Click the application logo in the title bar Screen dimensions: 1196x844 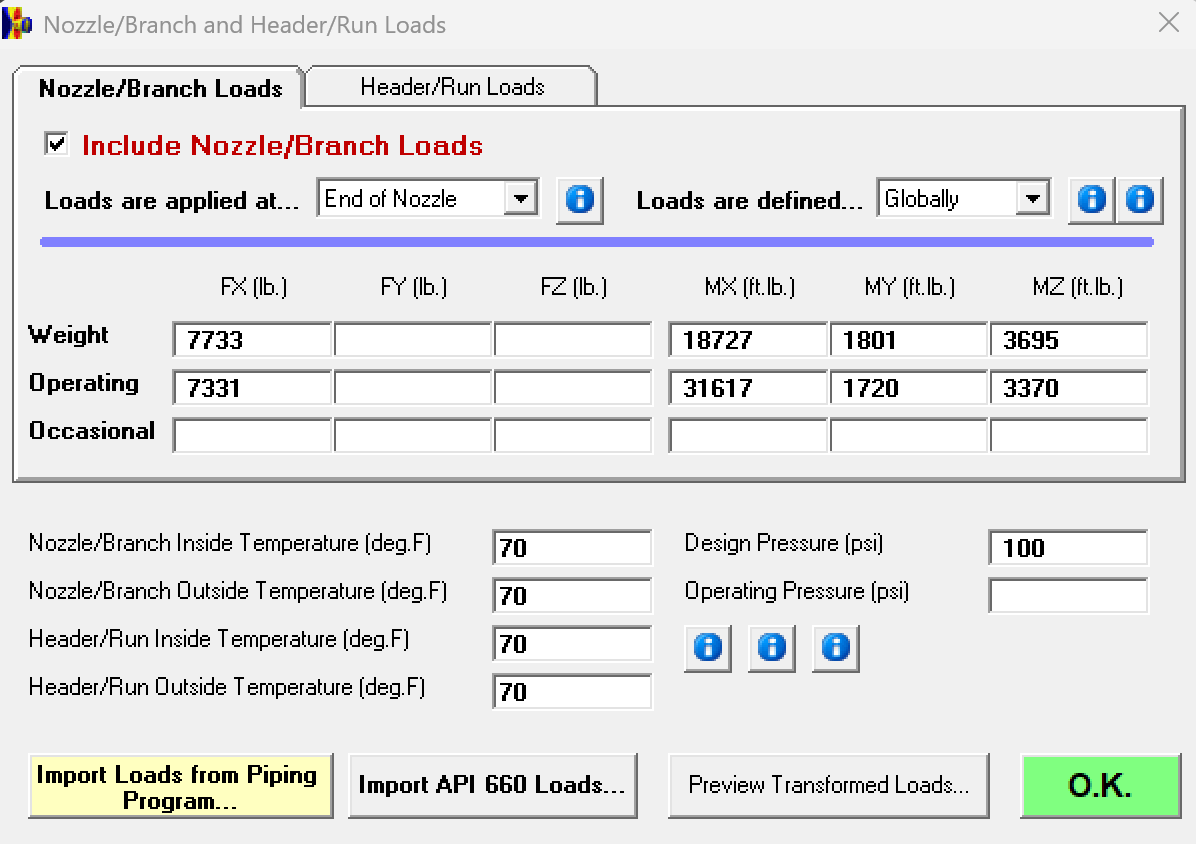coord(16,22)
